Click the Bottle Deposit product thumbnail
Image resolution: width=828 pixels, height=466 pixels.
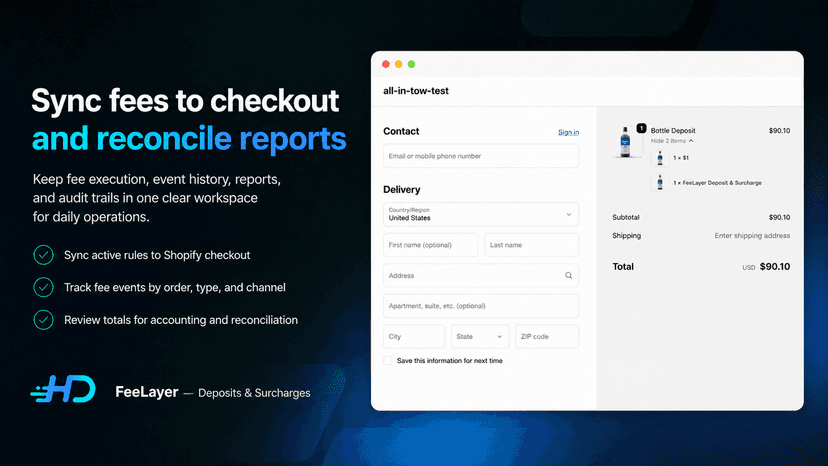(x=625, y=142)
